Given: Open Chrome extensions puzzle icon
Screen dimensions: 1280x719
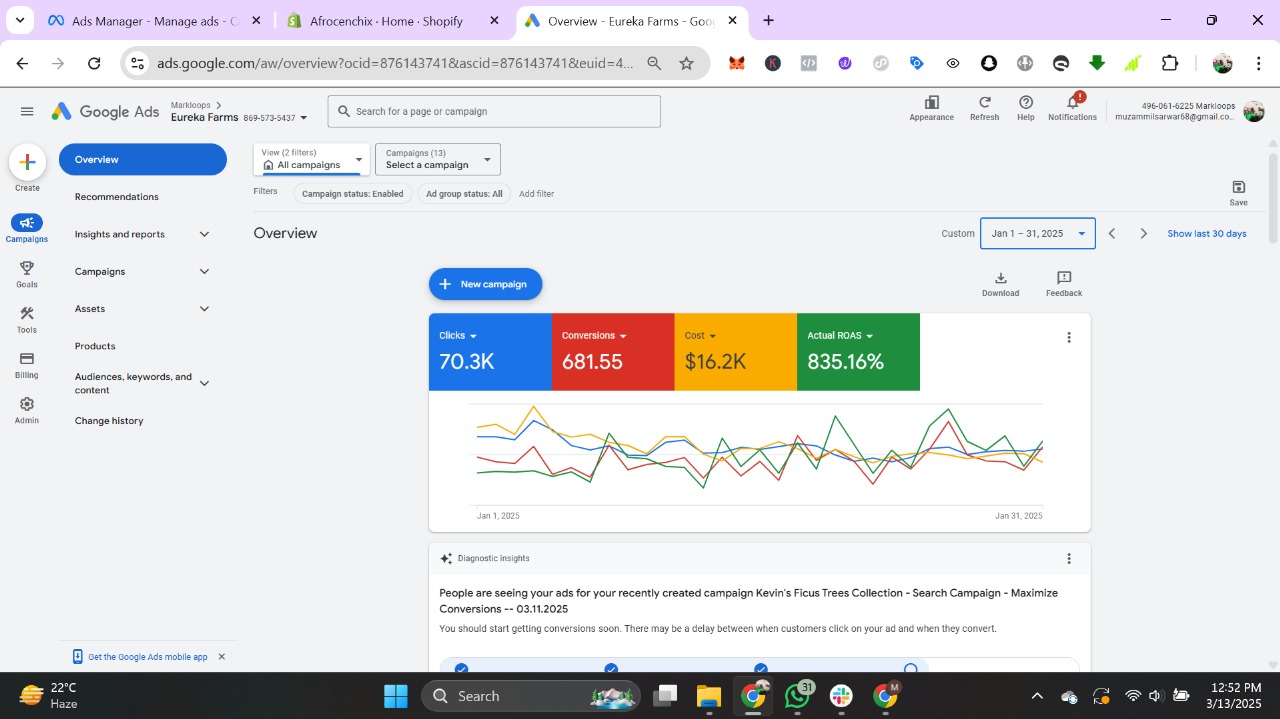Looking at the screenshot, I should coord(1169,63).
